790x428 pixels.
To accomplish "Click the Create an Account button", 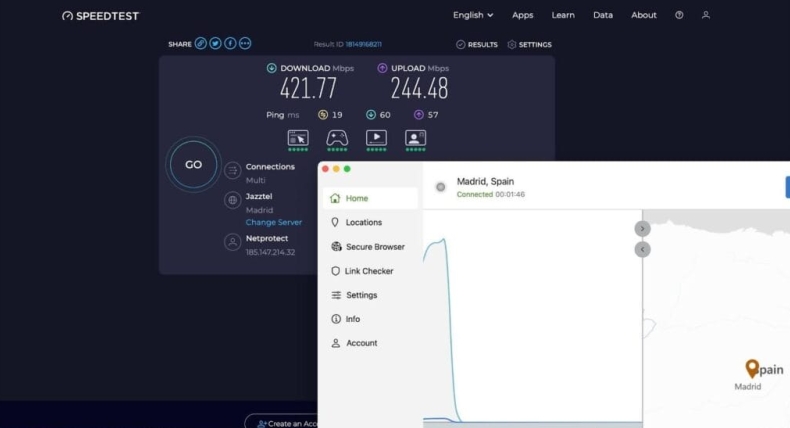I will pos(282,423).
